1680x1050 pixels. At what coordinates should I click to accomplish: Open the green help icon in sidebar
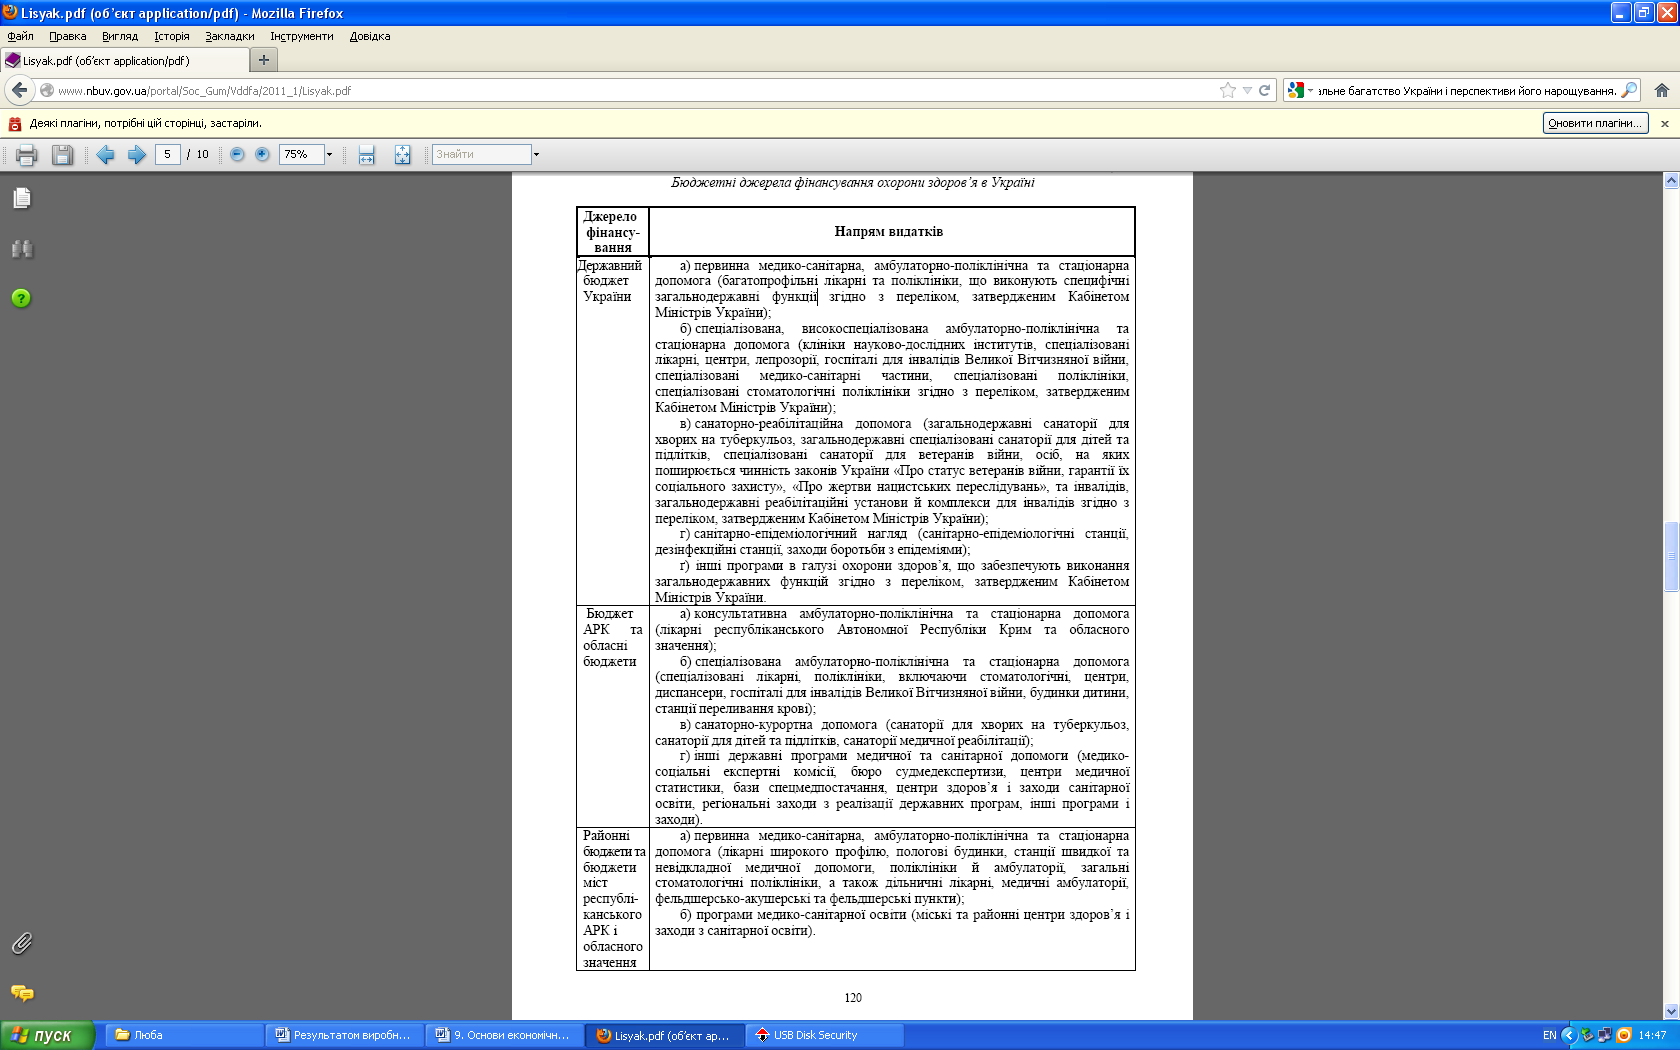(21, 298)
